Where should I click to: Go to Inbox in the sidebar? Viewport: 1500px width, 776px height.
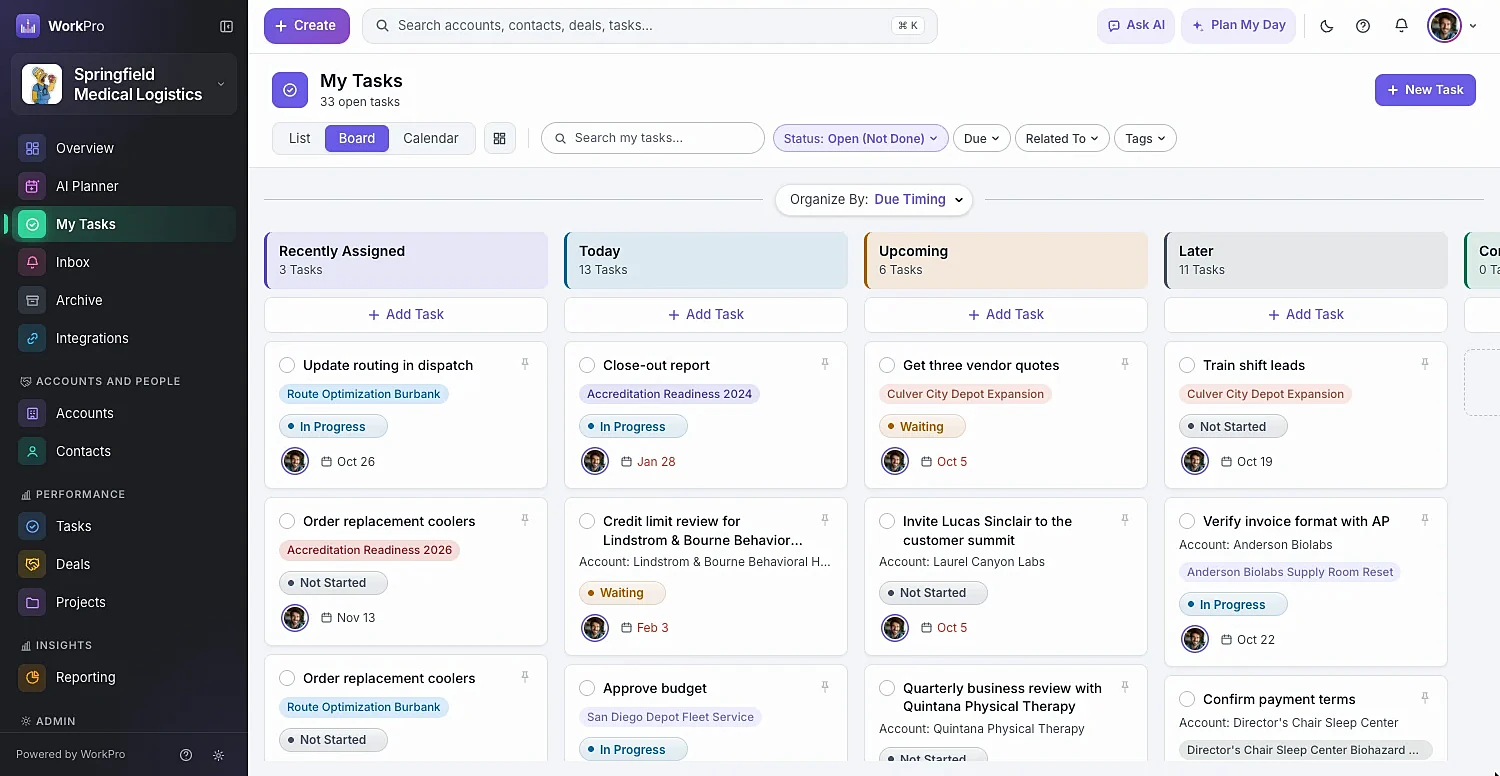(x=124, y=262)
